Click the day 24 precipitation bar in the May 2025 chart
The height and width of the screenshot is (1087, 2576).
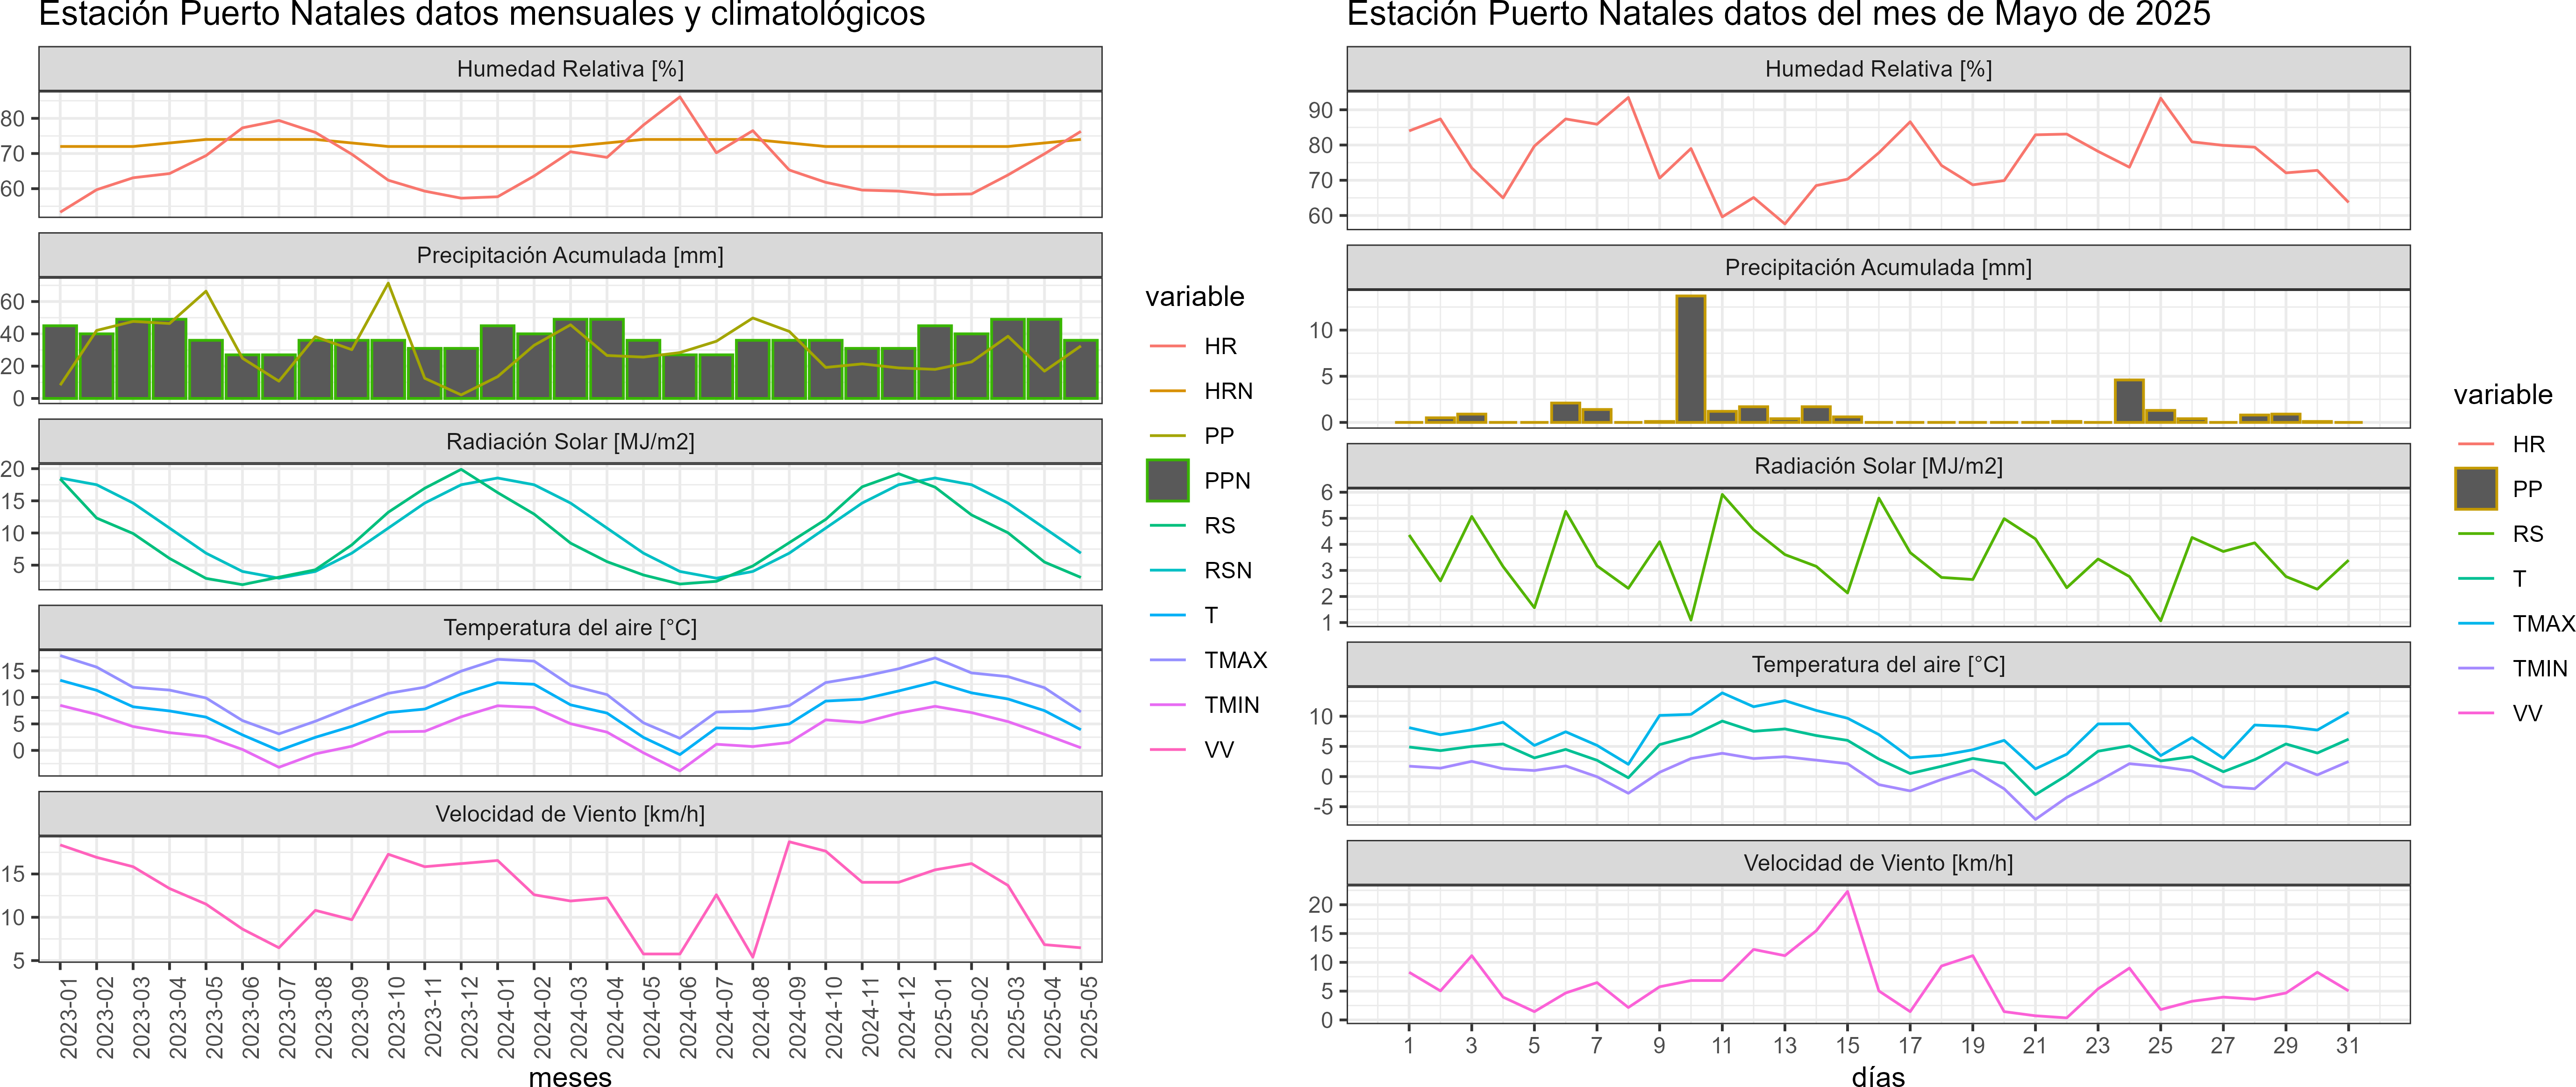pos(2128,401)
